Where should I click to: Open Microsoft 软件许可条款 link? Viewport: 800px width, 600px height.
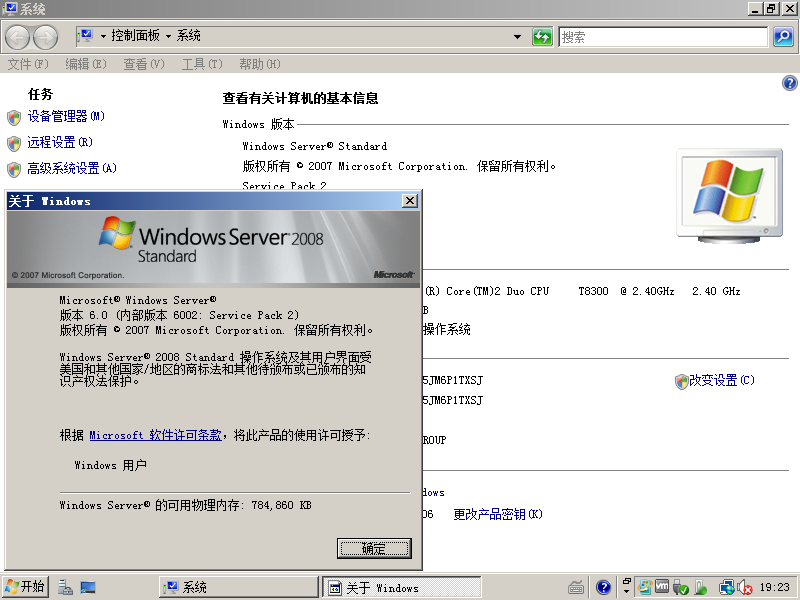tap(156, 435)
